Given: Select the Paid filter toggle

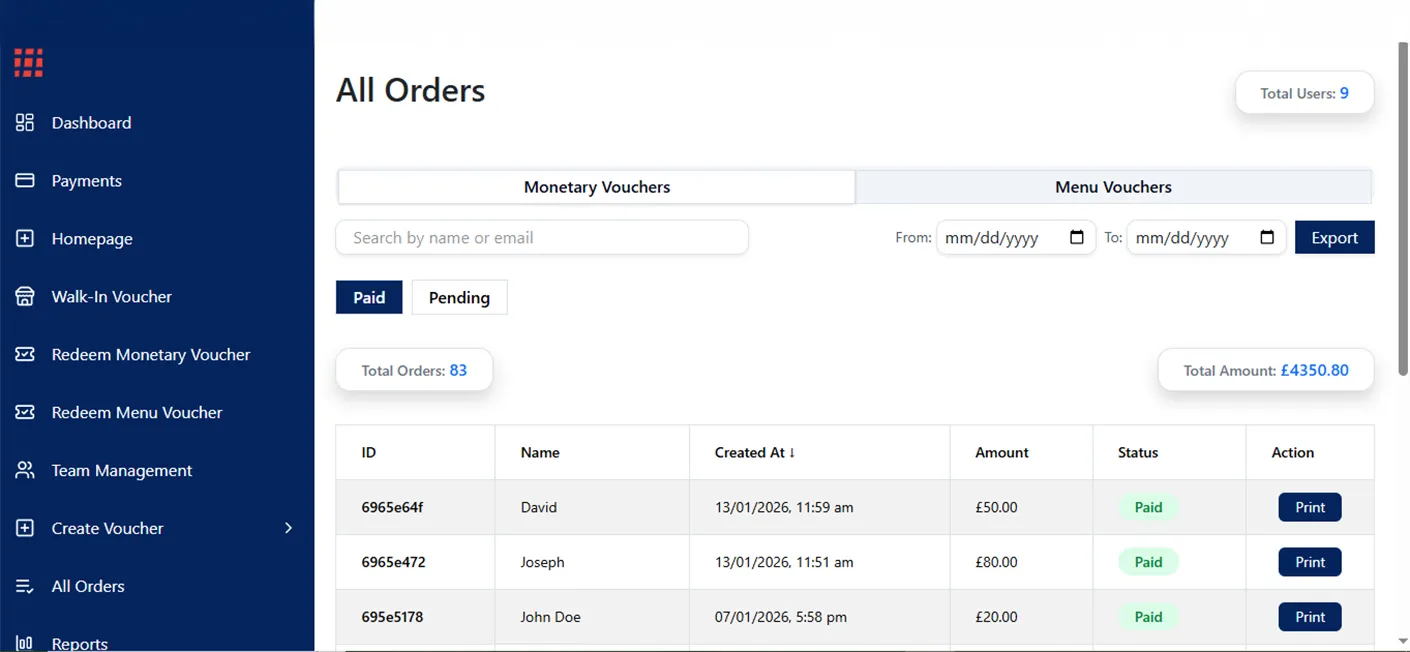Looking at the screenshot, I should click(x=369, y=298).
